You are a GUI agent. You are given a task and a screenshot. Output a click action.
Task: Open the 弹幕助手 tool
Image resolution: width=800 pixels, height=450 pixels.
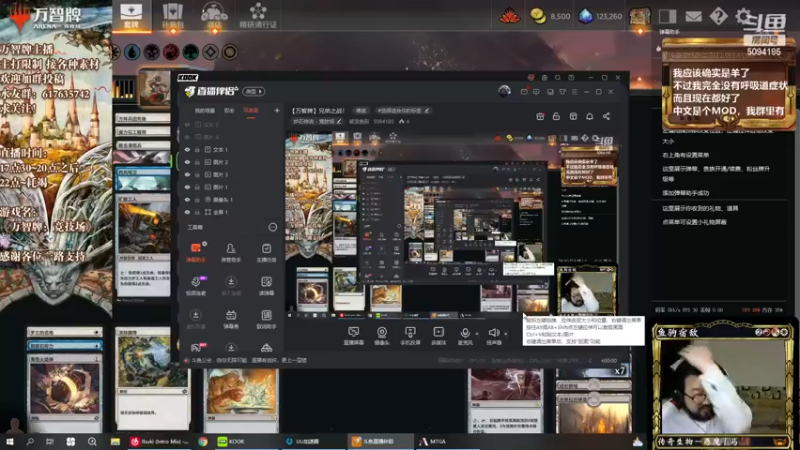pos(195,253)
